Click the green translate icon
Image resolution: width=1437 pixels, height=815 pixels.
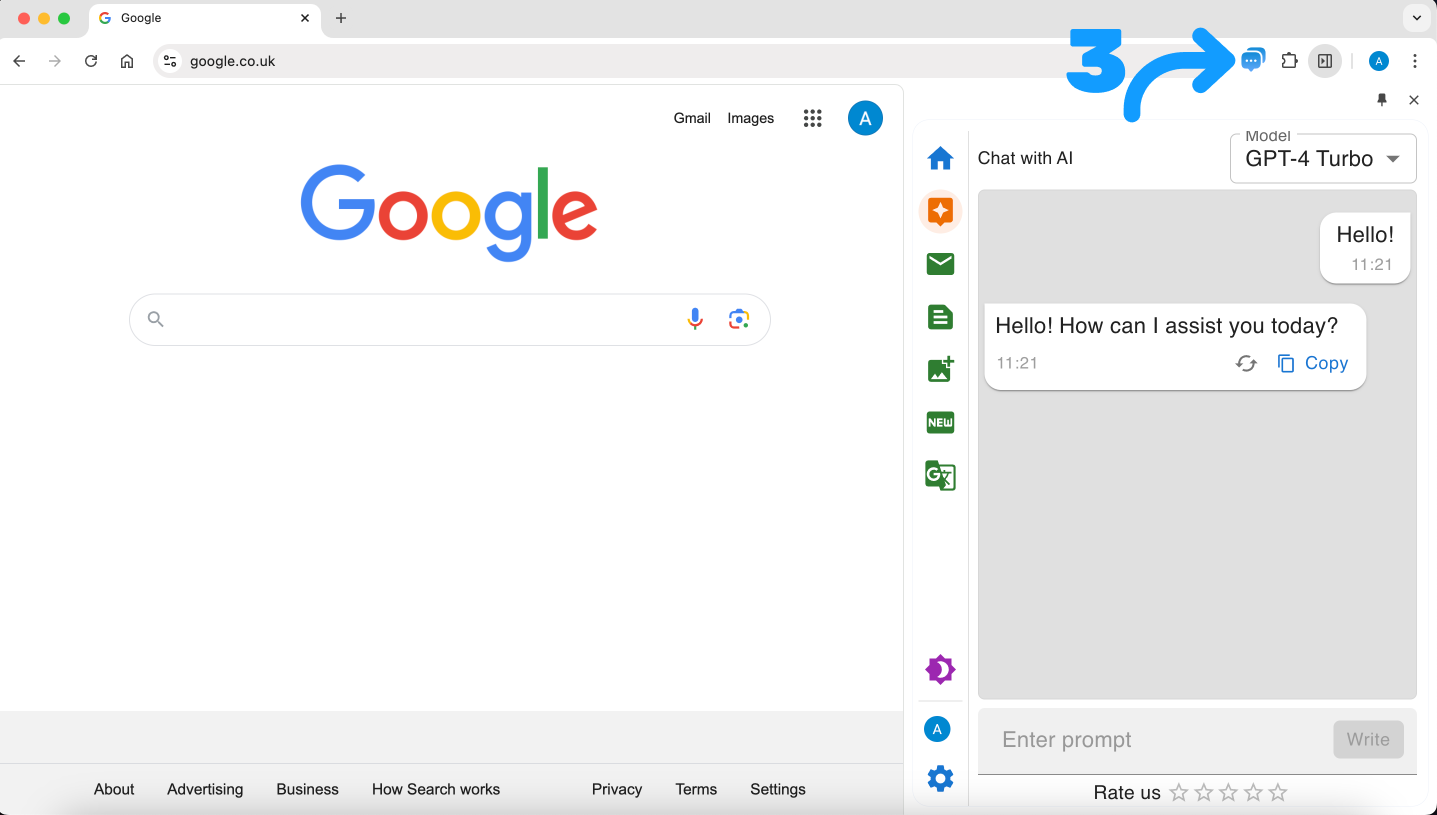point(940,475)
